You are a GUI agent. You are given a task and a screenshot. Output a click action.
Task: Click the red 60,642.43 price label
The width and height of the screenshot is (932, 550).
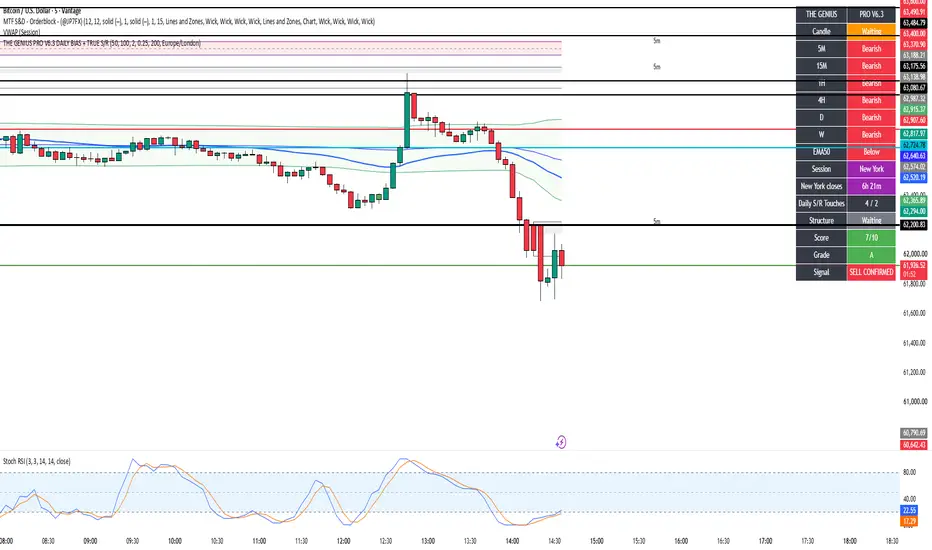click(914, 444)
